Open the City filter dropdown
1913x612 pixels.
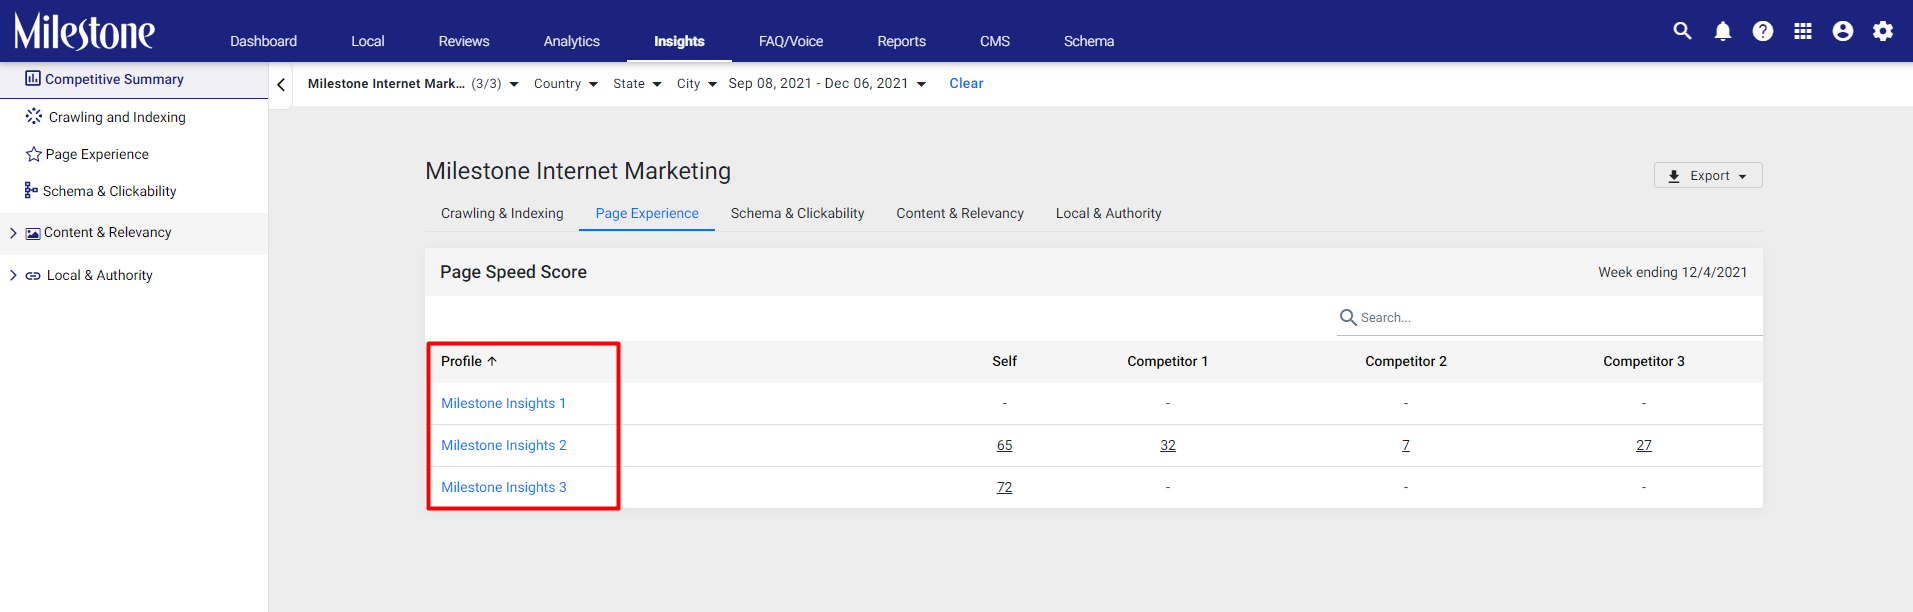[x=697, y=84]
